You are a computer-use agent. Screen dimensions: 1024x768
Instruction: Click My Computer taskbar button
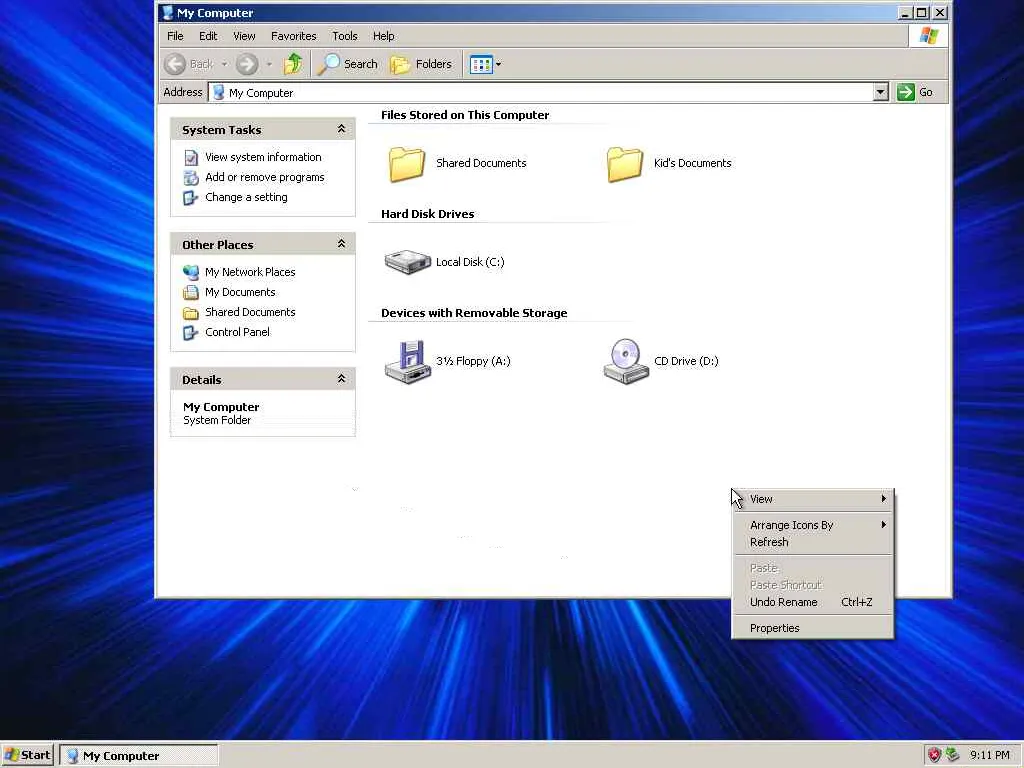(139, 756)
